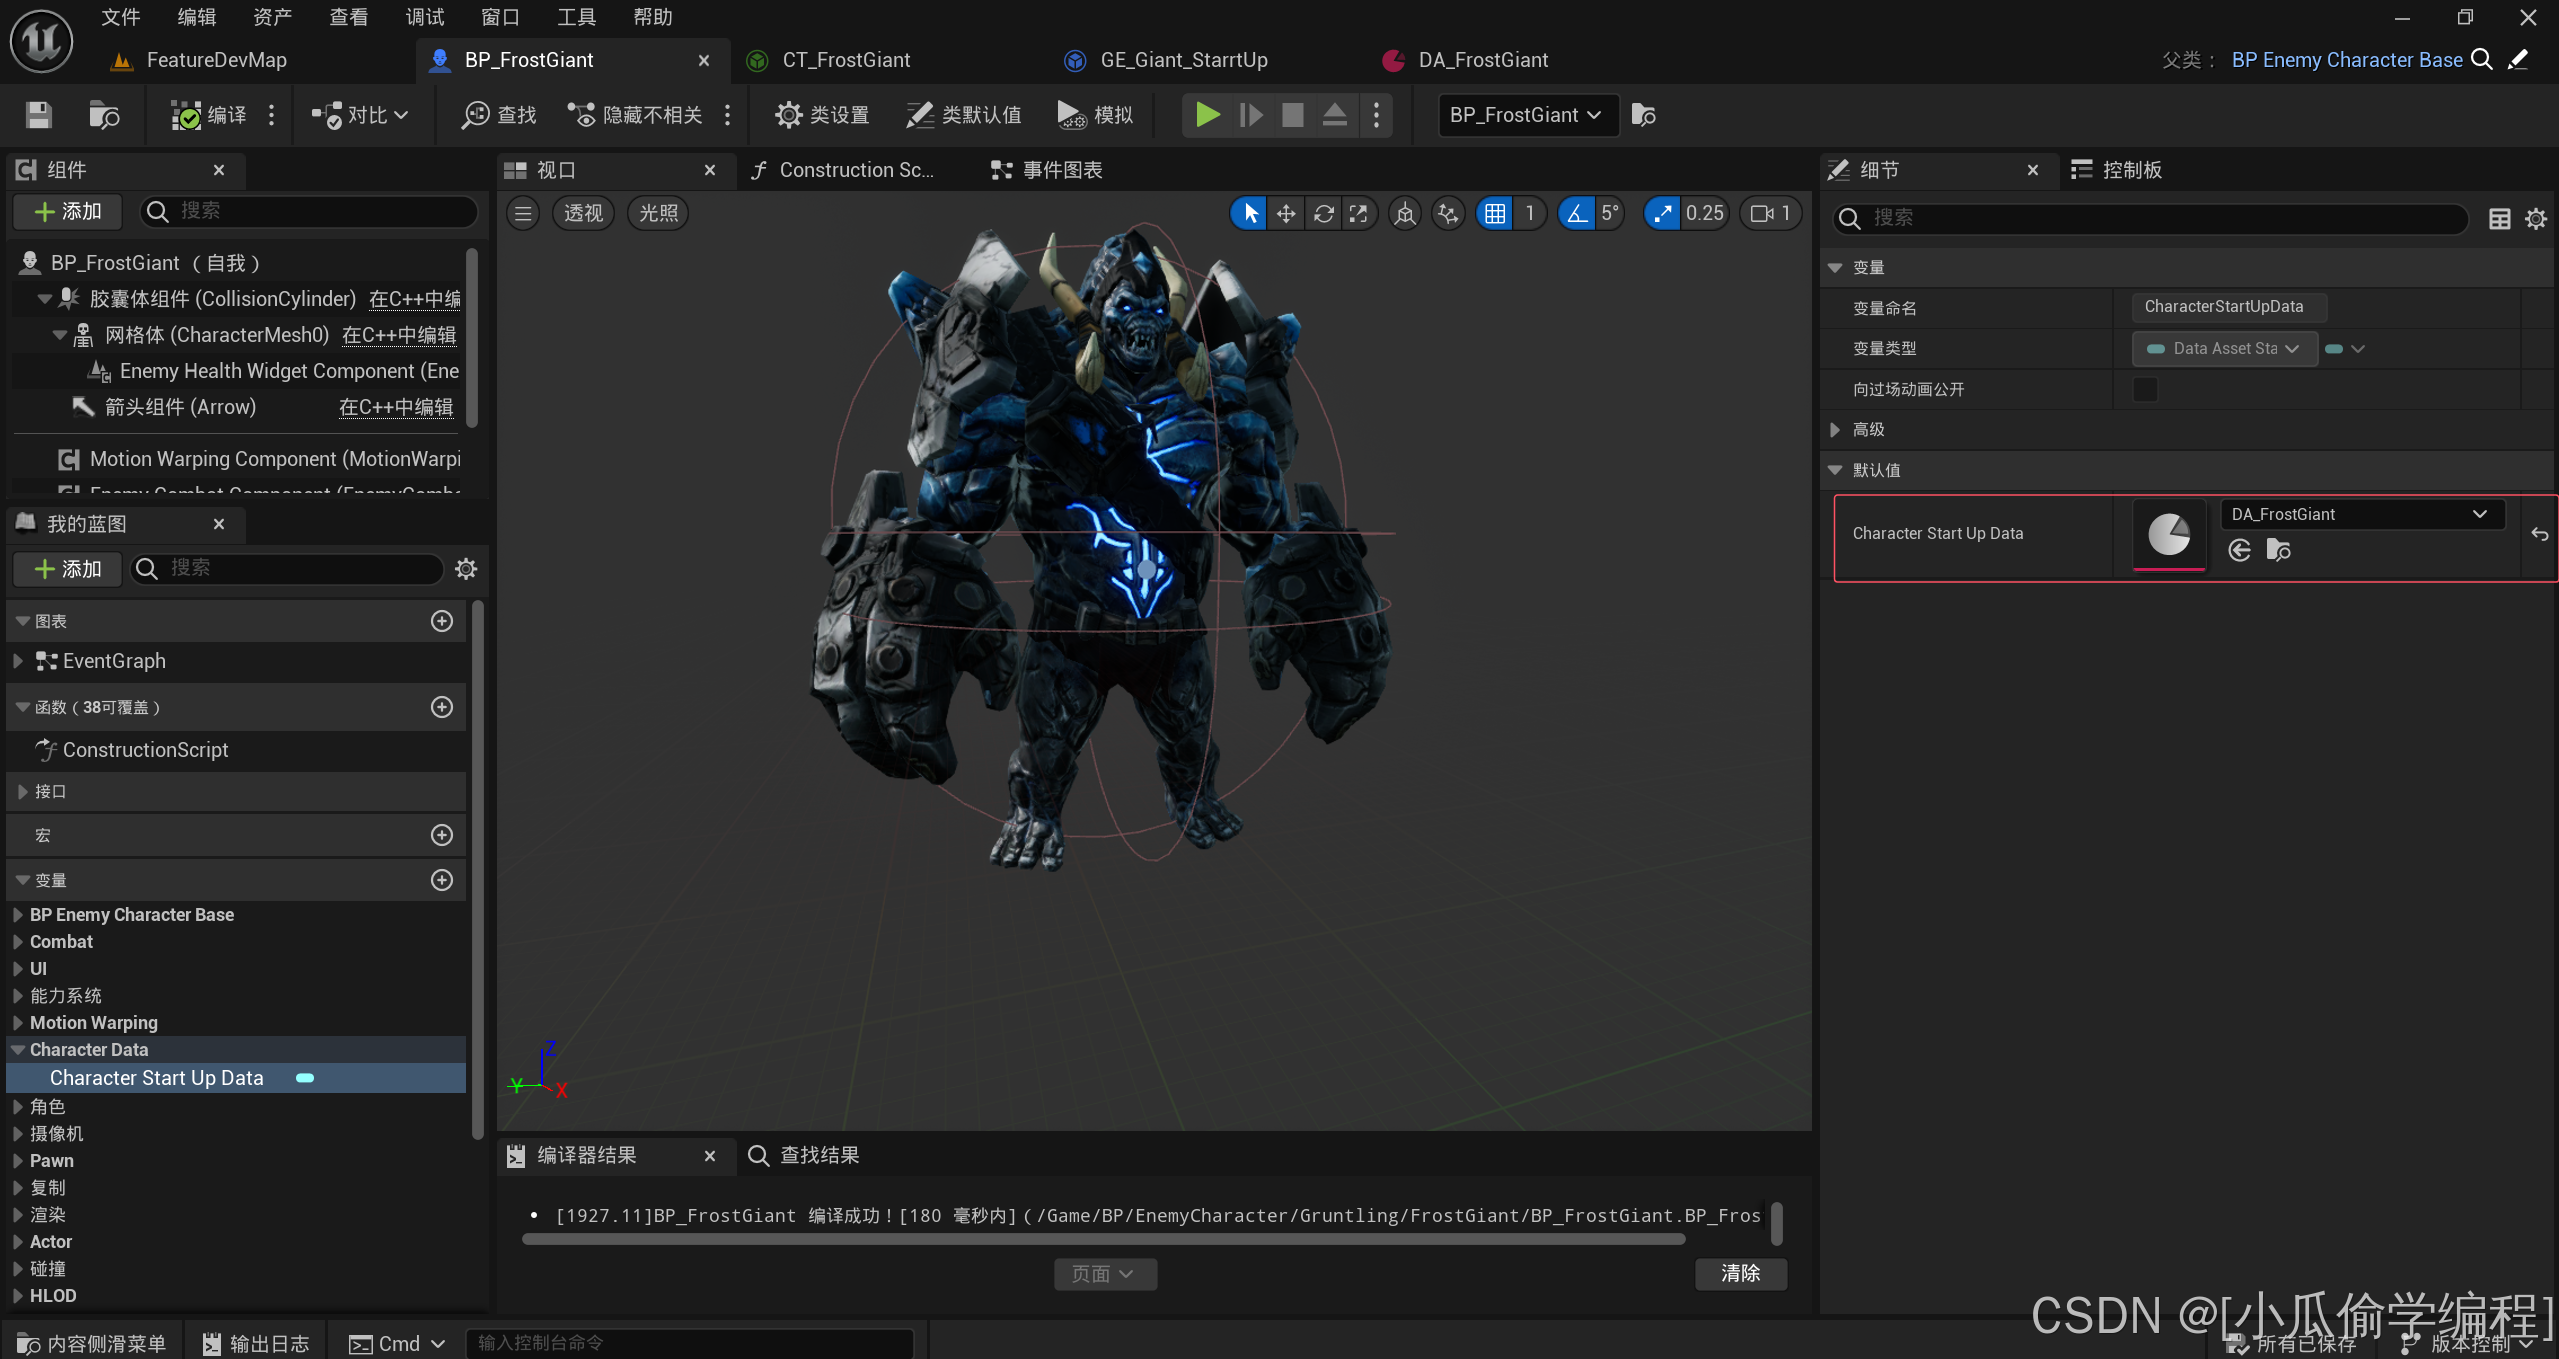Open the Cmd console type dropdown
Viewport: 2559px width, 1359px height.
point(397,1344)
